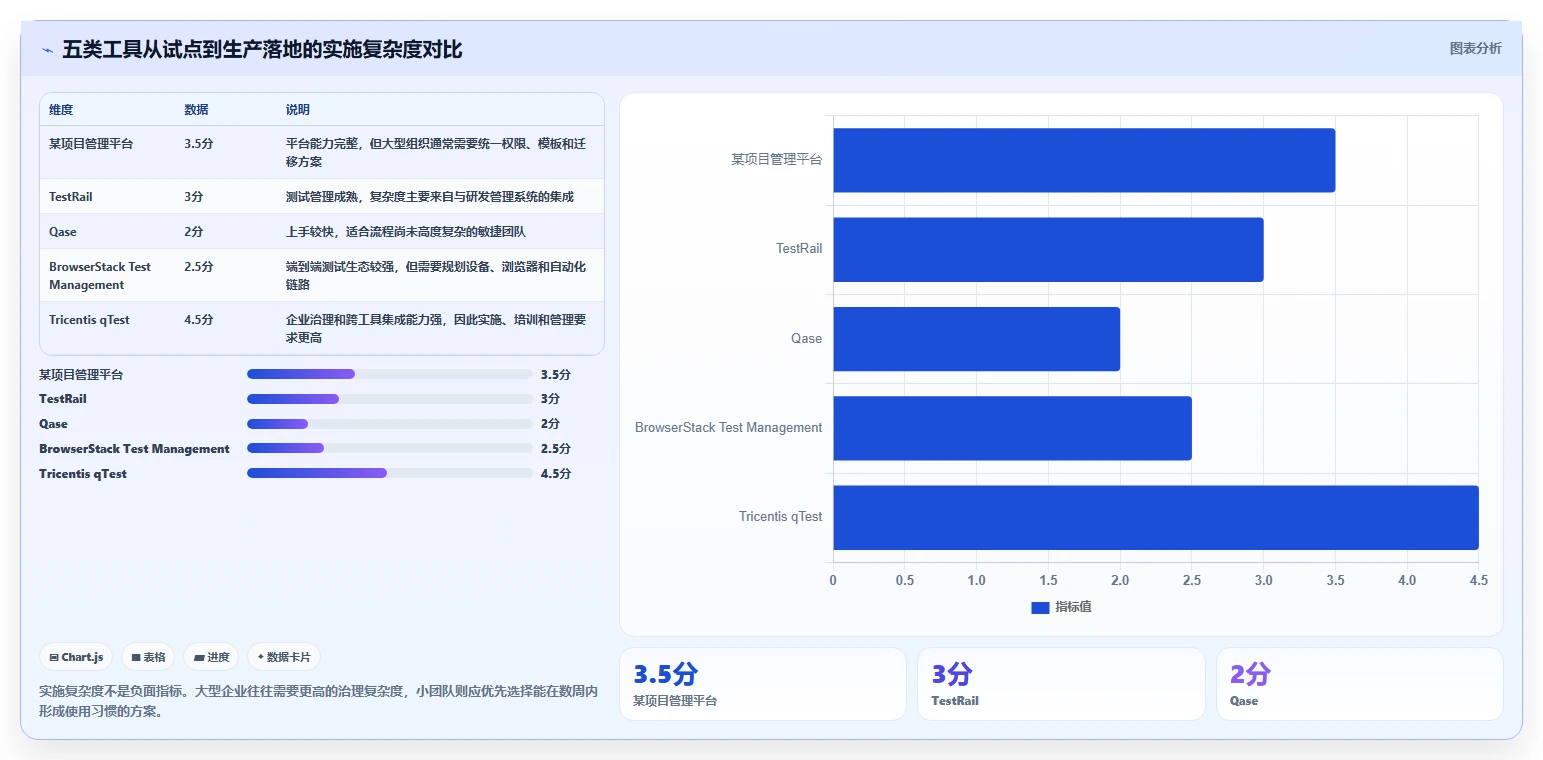Select the 说明 column header
The height and width of the screenshot is (760, 1543).
[x=297, y=110]
